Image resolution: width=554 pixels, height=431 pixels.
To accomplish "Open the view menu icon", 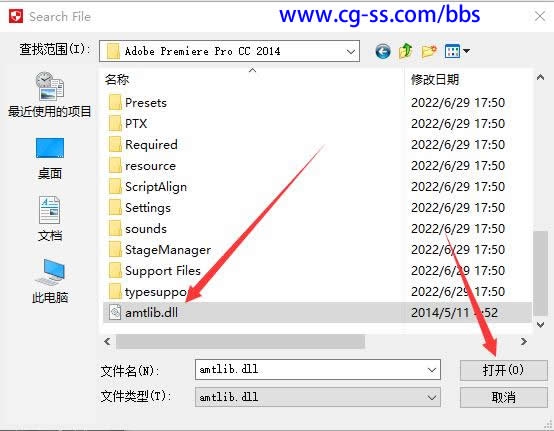I will click(x=457, y=52).
